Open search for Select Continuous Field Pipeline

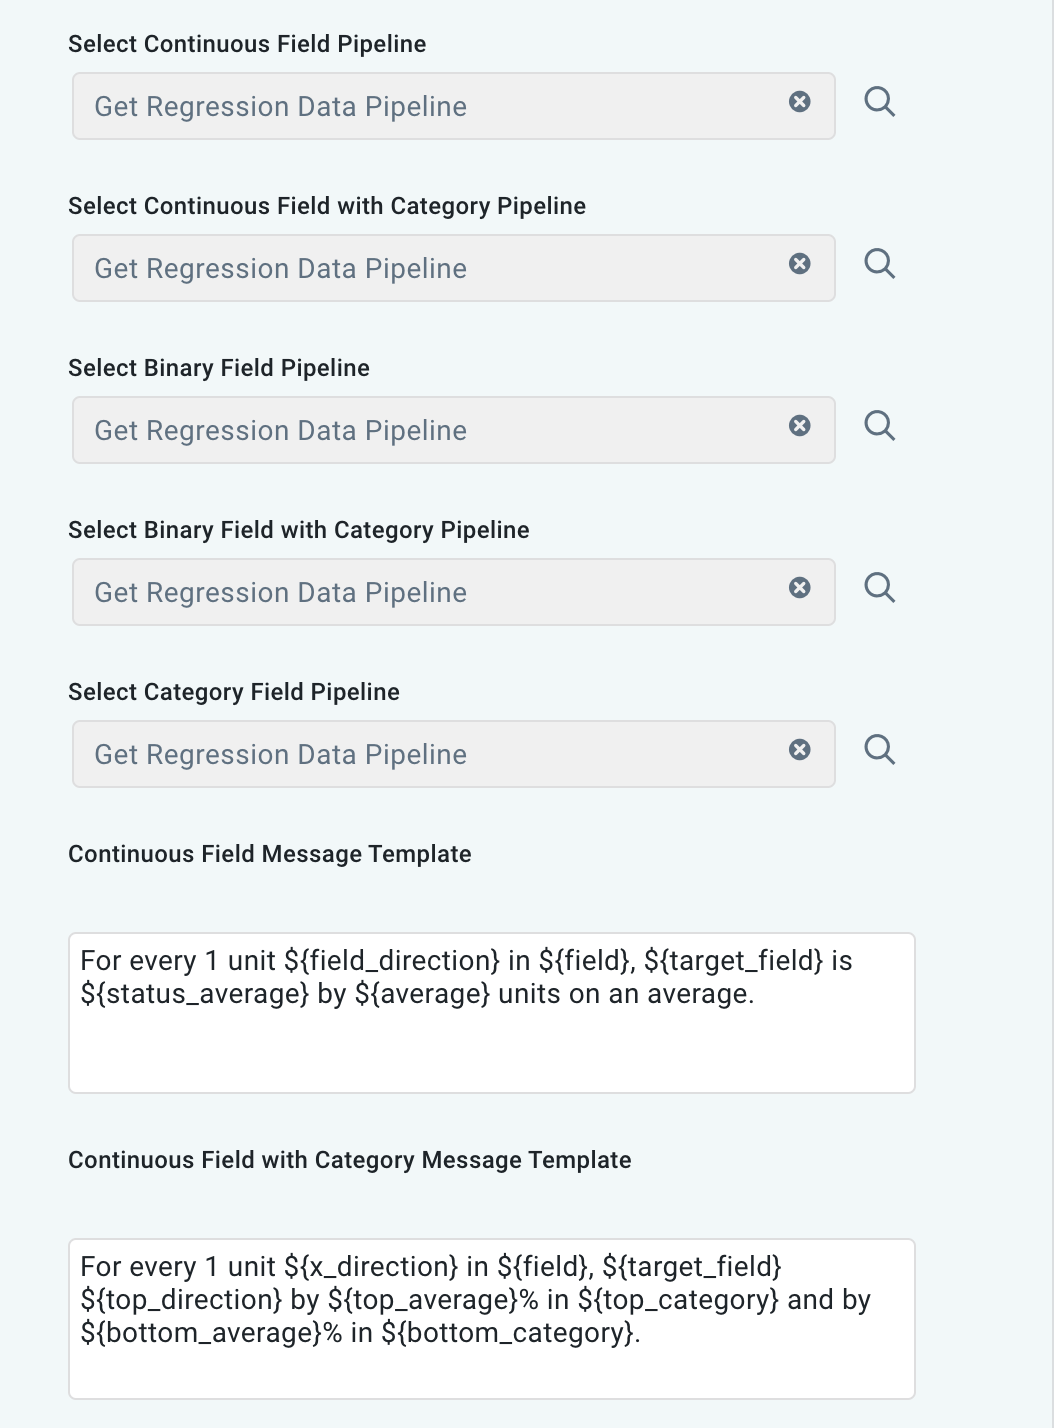(881, 101)
